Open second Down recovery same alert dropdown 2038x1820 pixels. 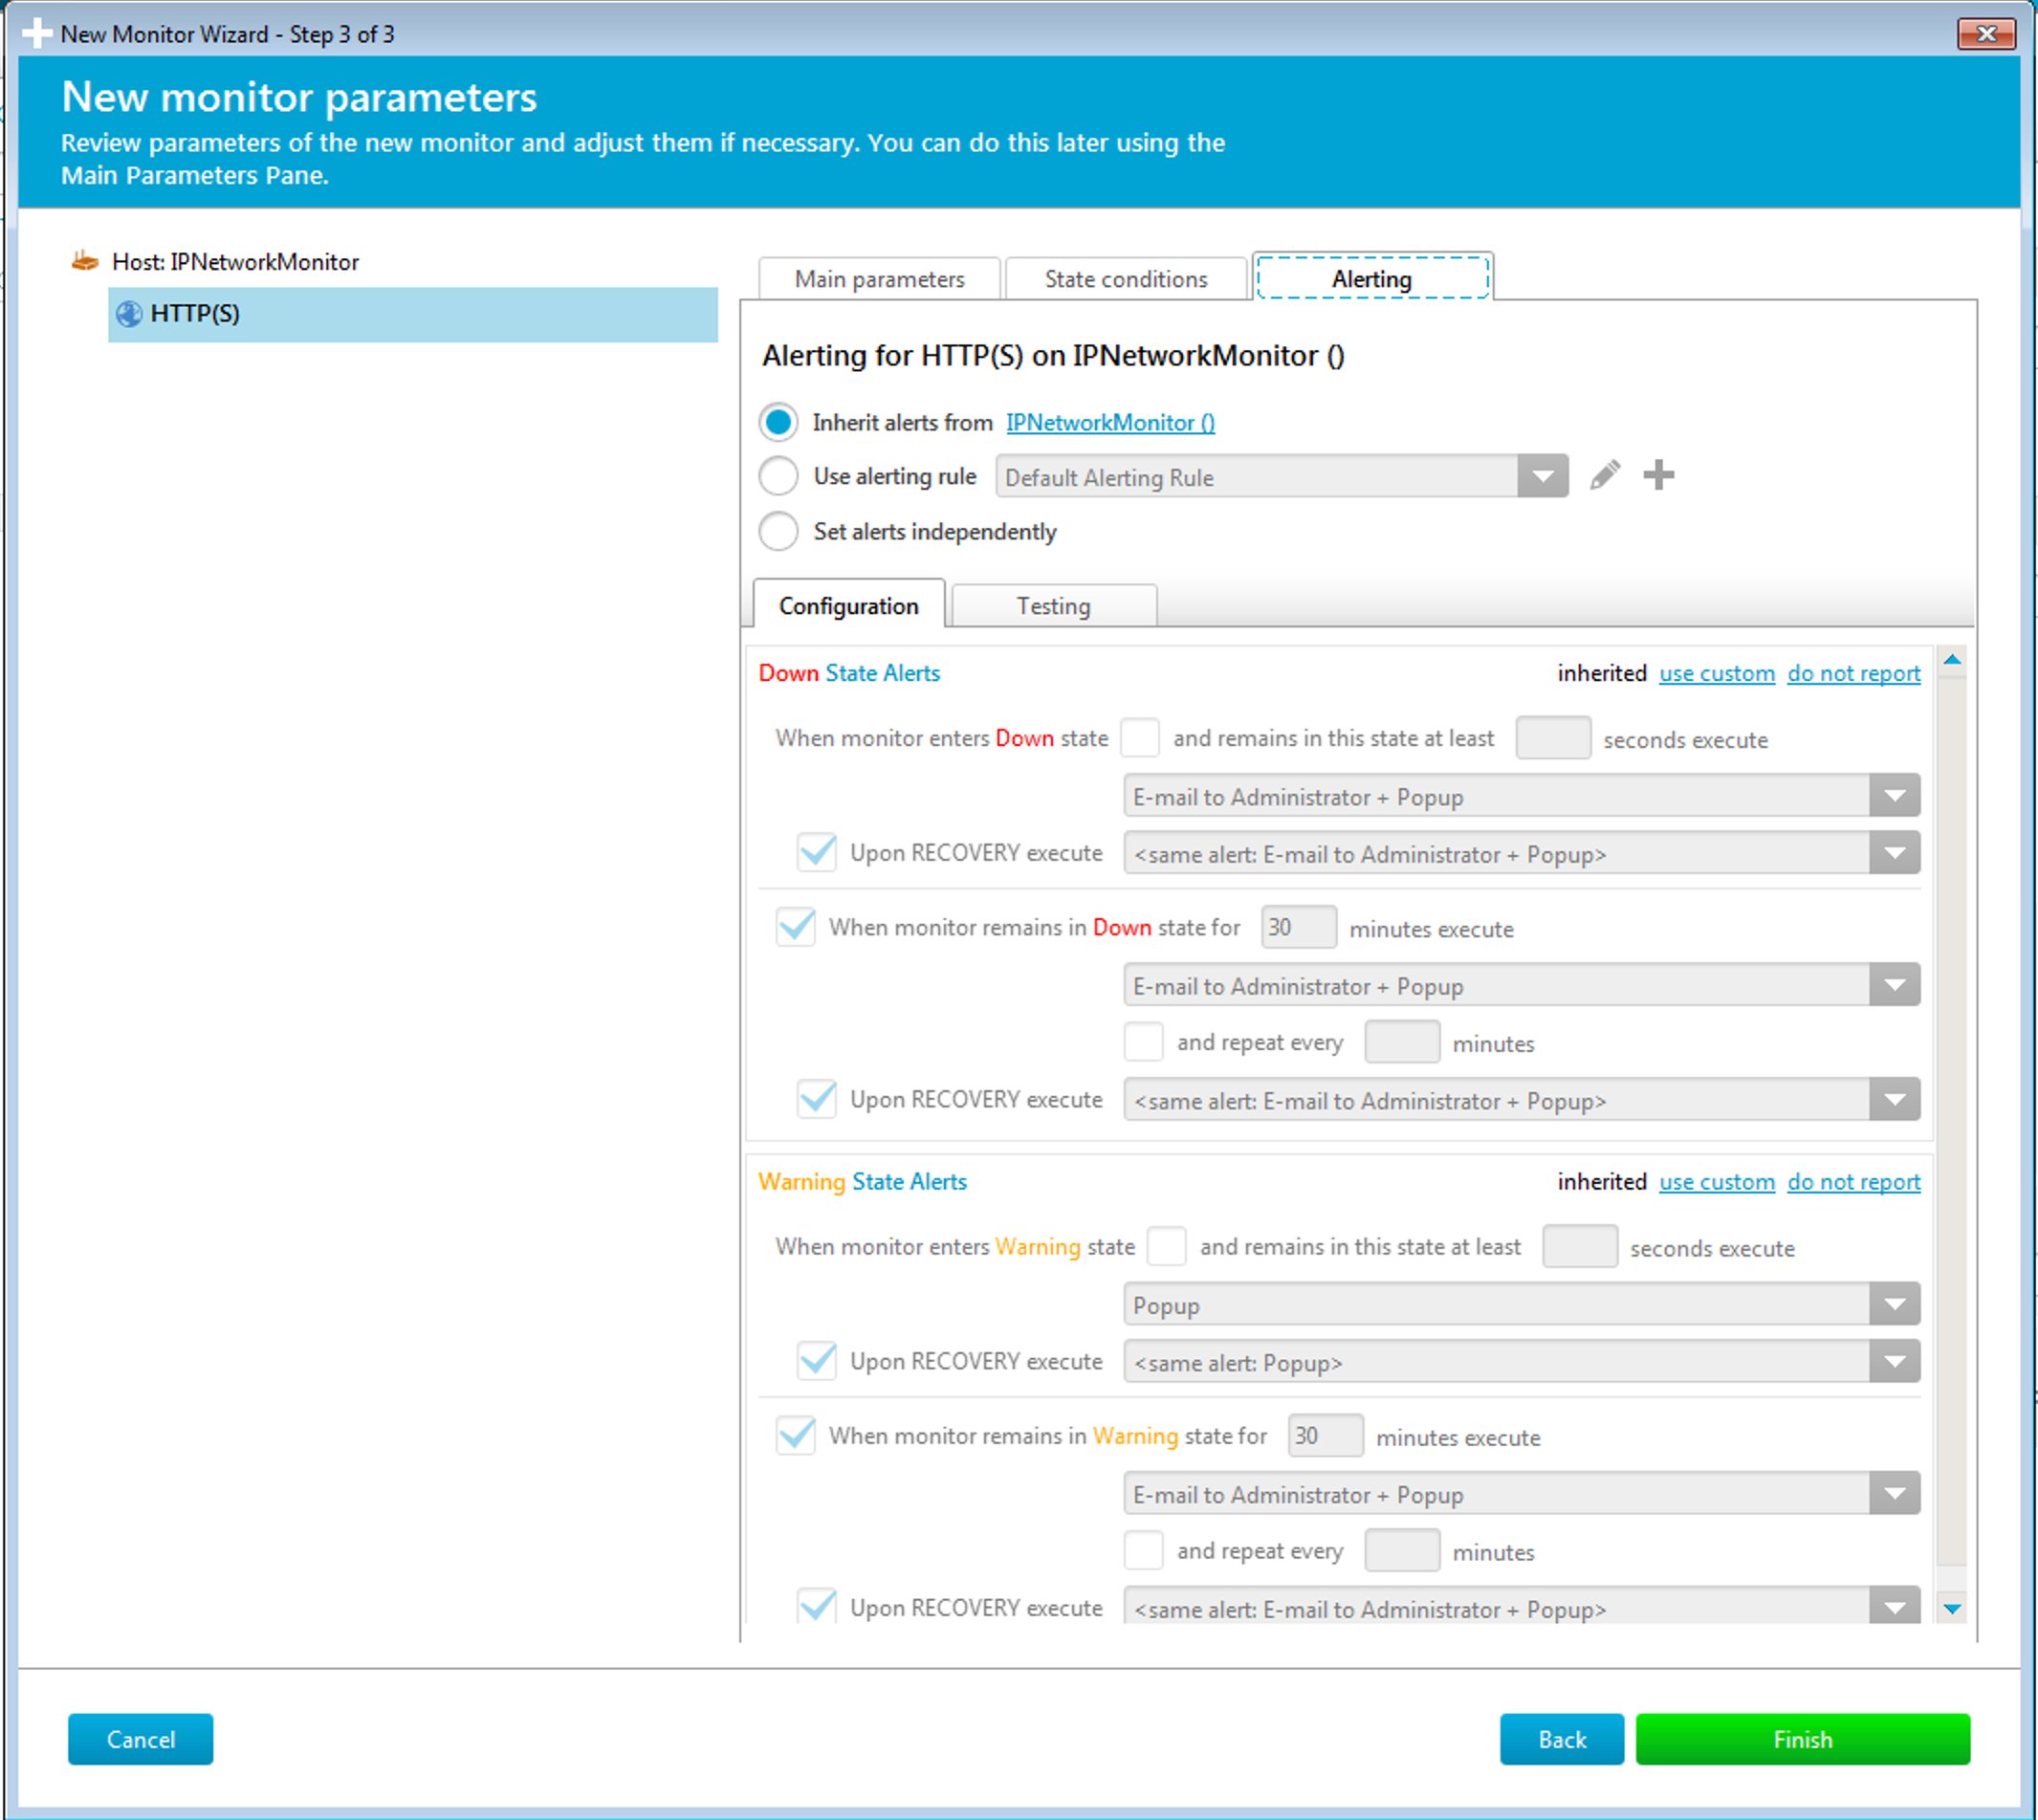[x=1521, y=1100]
